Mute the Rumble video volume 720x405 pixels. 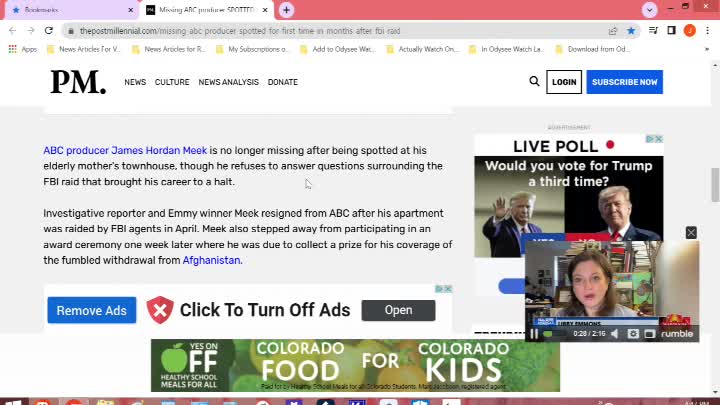click(x=615, y=334)
